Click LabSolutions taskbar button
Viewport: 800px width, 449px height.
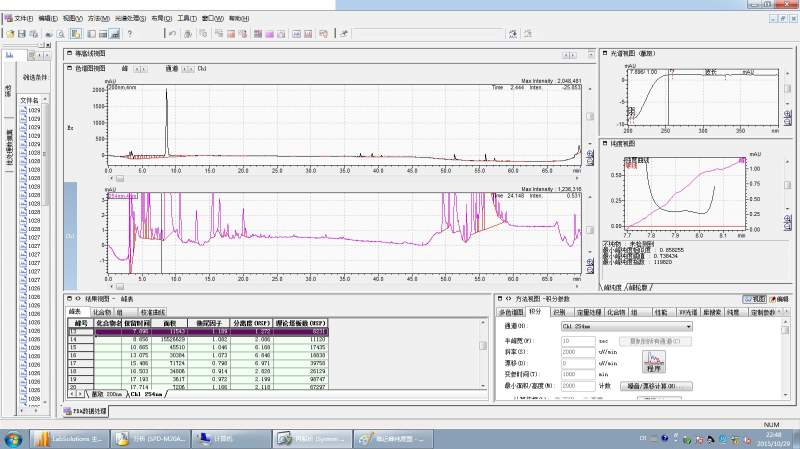(x=67, y=438)
